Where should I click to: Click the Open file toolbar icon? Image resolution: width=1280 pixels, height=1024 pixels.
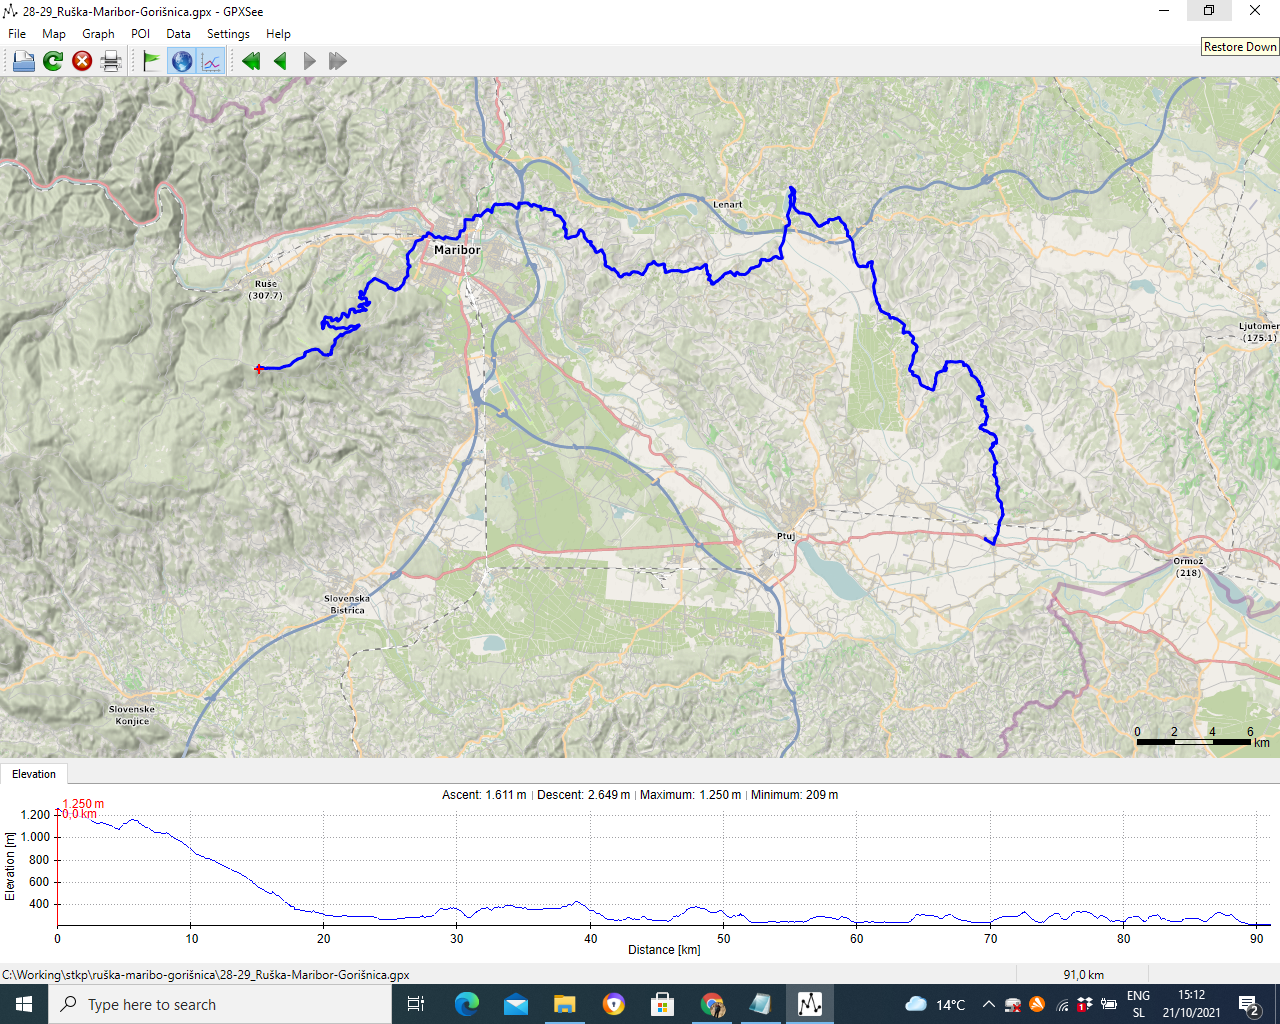[23, 61]
